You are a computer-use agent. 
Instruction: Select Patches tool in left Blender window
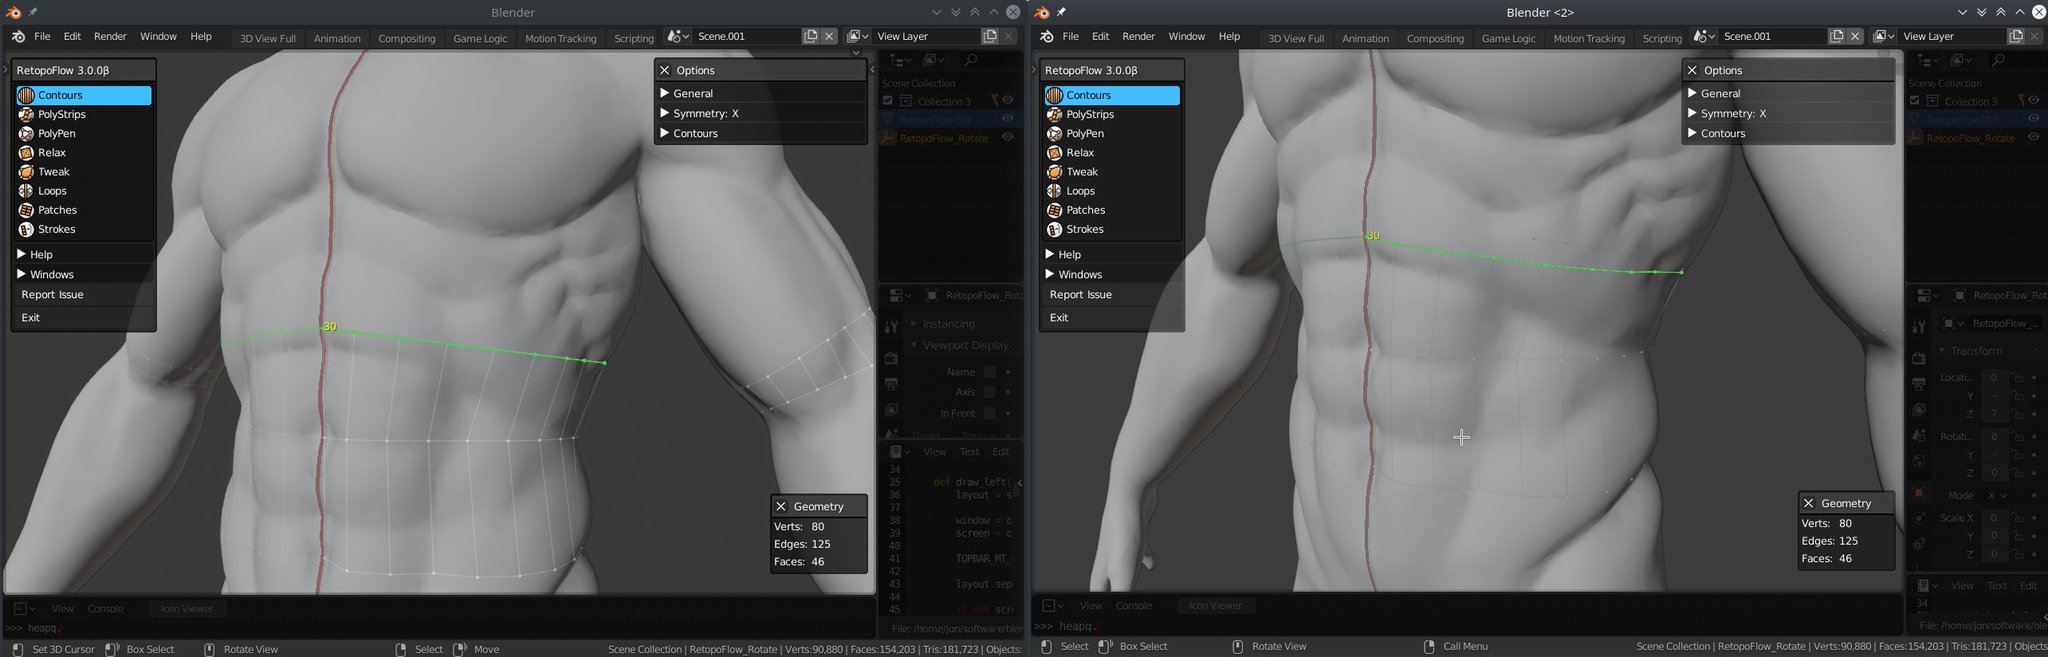pos(83,210)
